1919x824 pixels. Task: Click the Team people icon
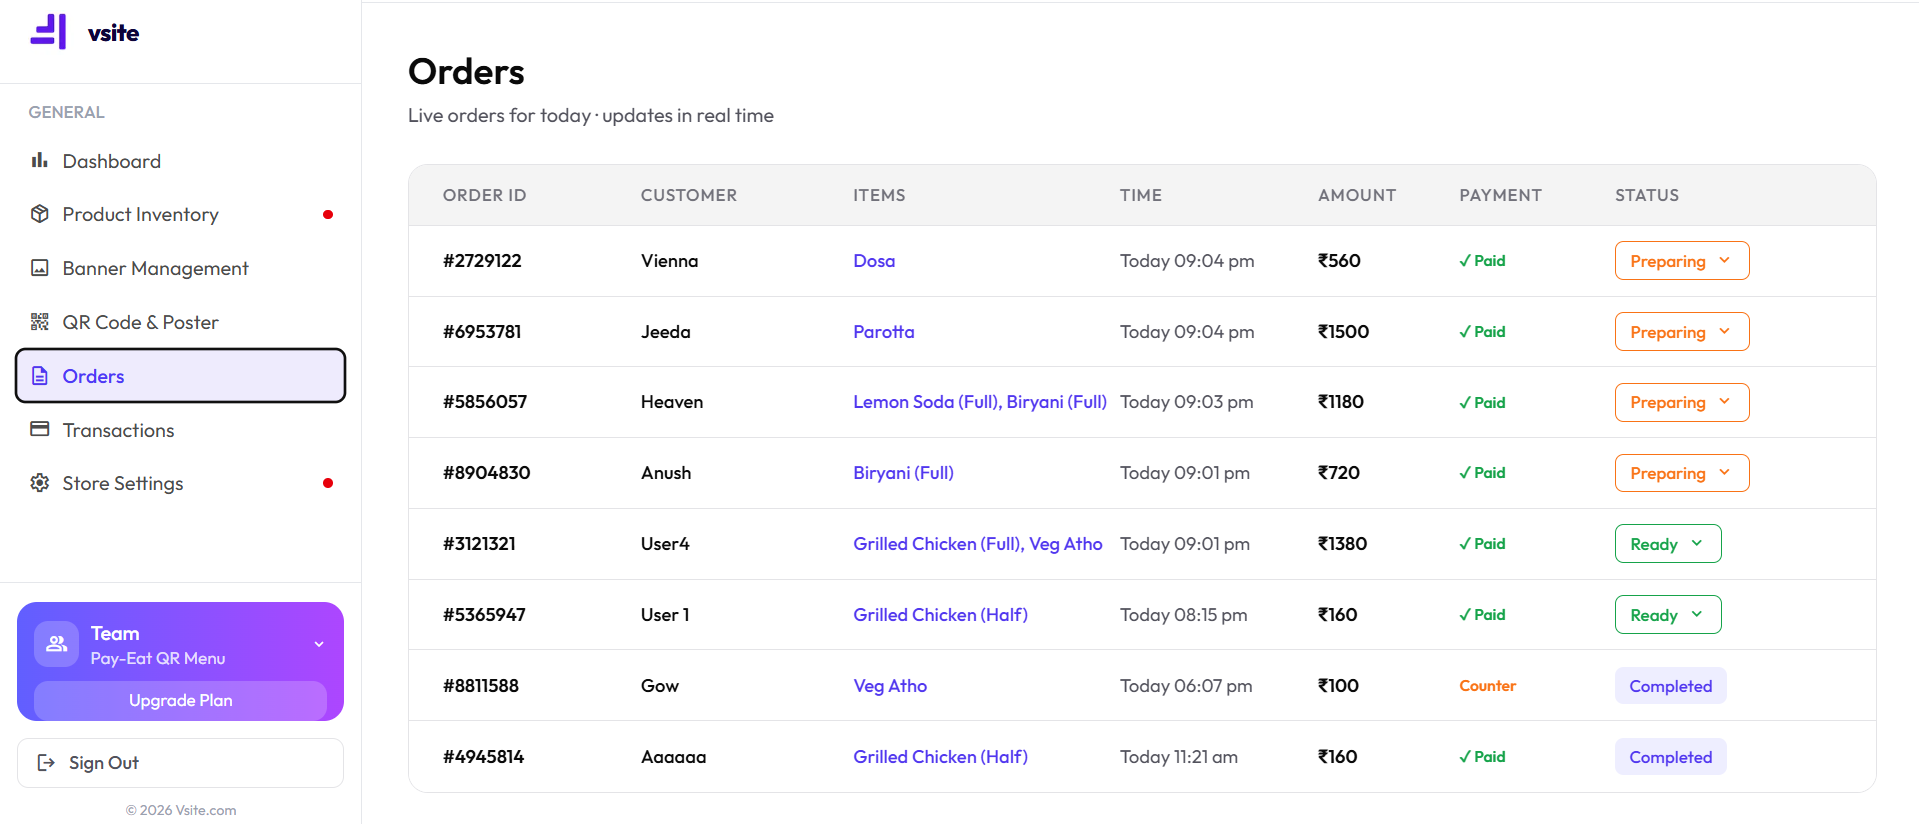point(56,644)
